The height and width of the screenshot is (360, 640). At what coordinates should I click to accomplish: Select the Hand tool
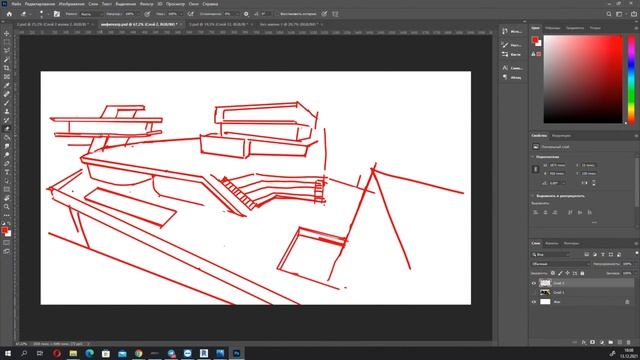point(7,198)
